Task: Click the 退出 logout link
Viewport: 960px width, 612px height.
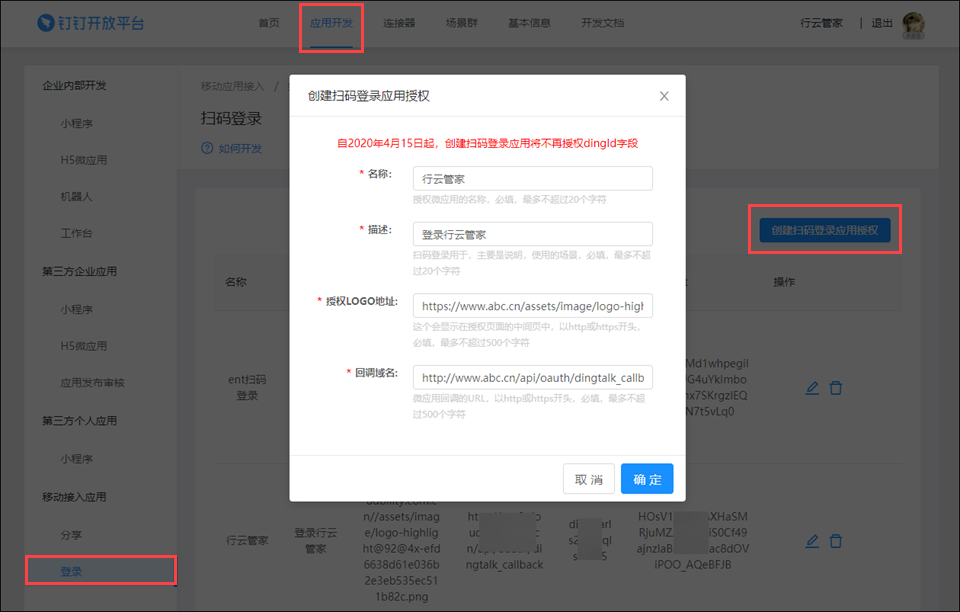Action: point(882,23)
